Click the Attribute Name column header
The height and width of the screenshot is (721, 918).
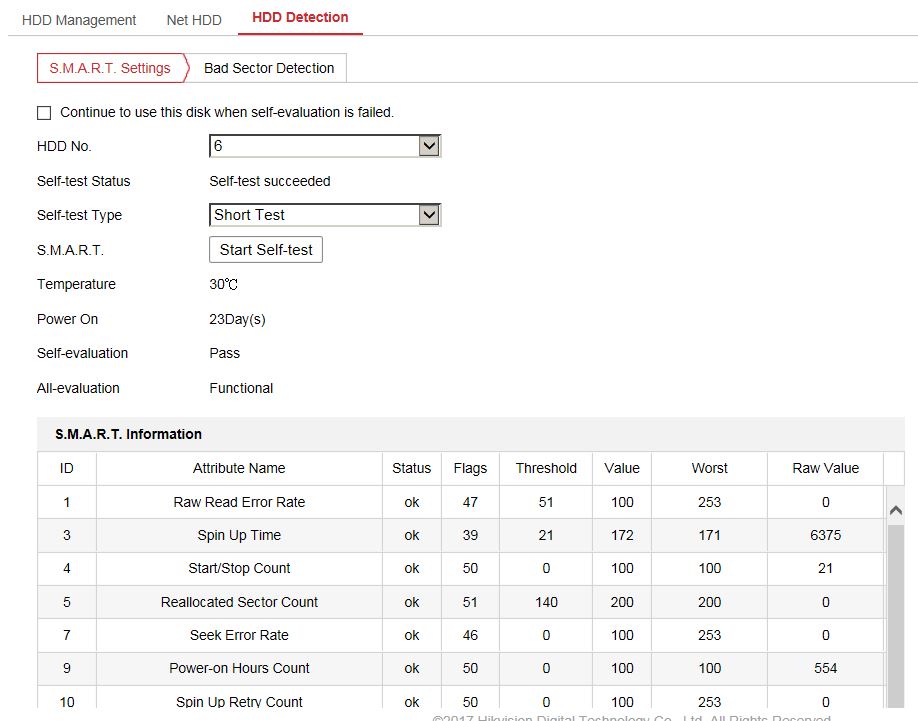(x=239, y=468)
